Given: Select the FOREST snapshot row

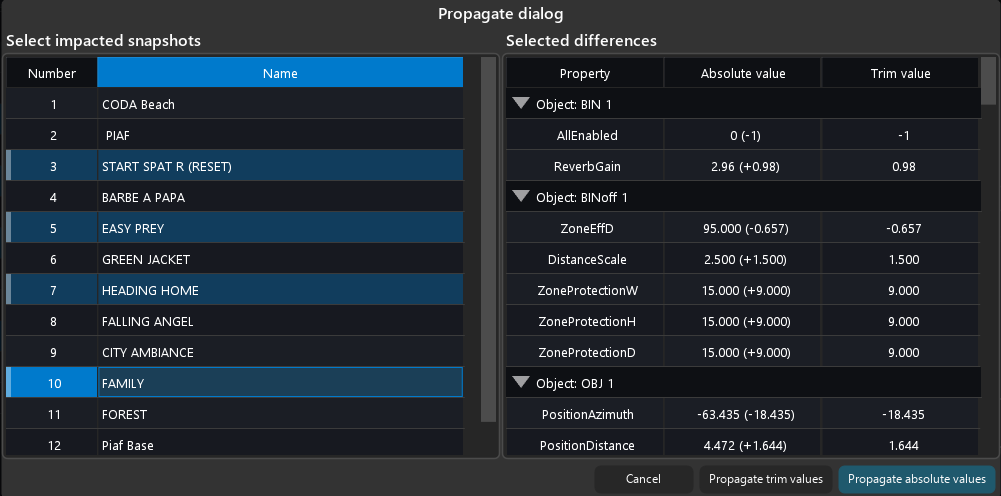Looking at the screenshot, I should (124, 414).
